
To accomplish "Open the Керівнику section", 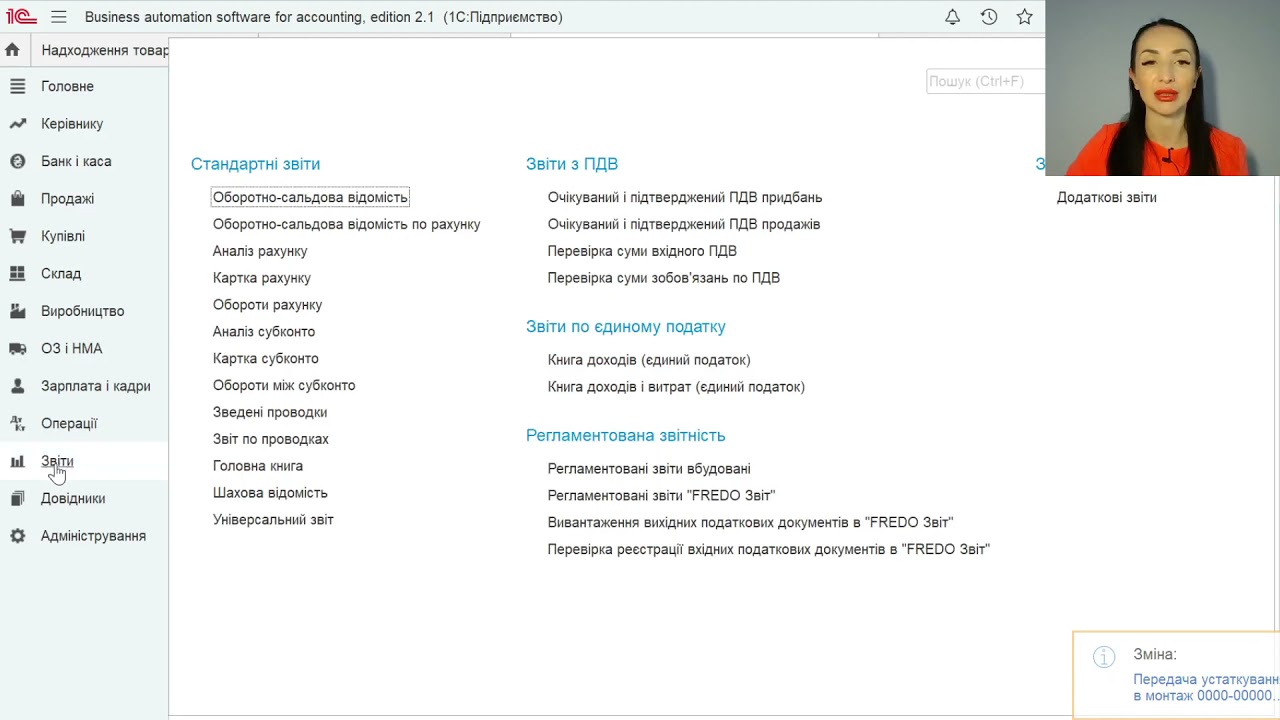I will tap(72, 124).
